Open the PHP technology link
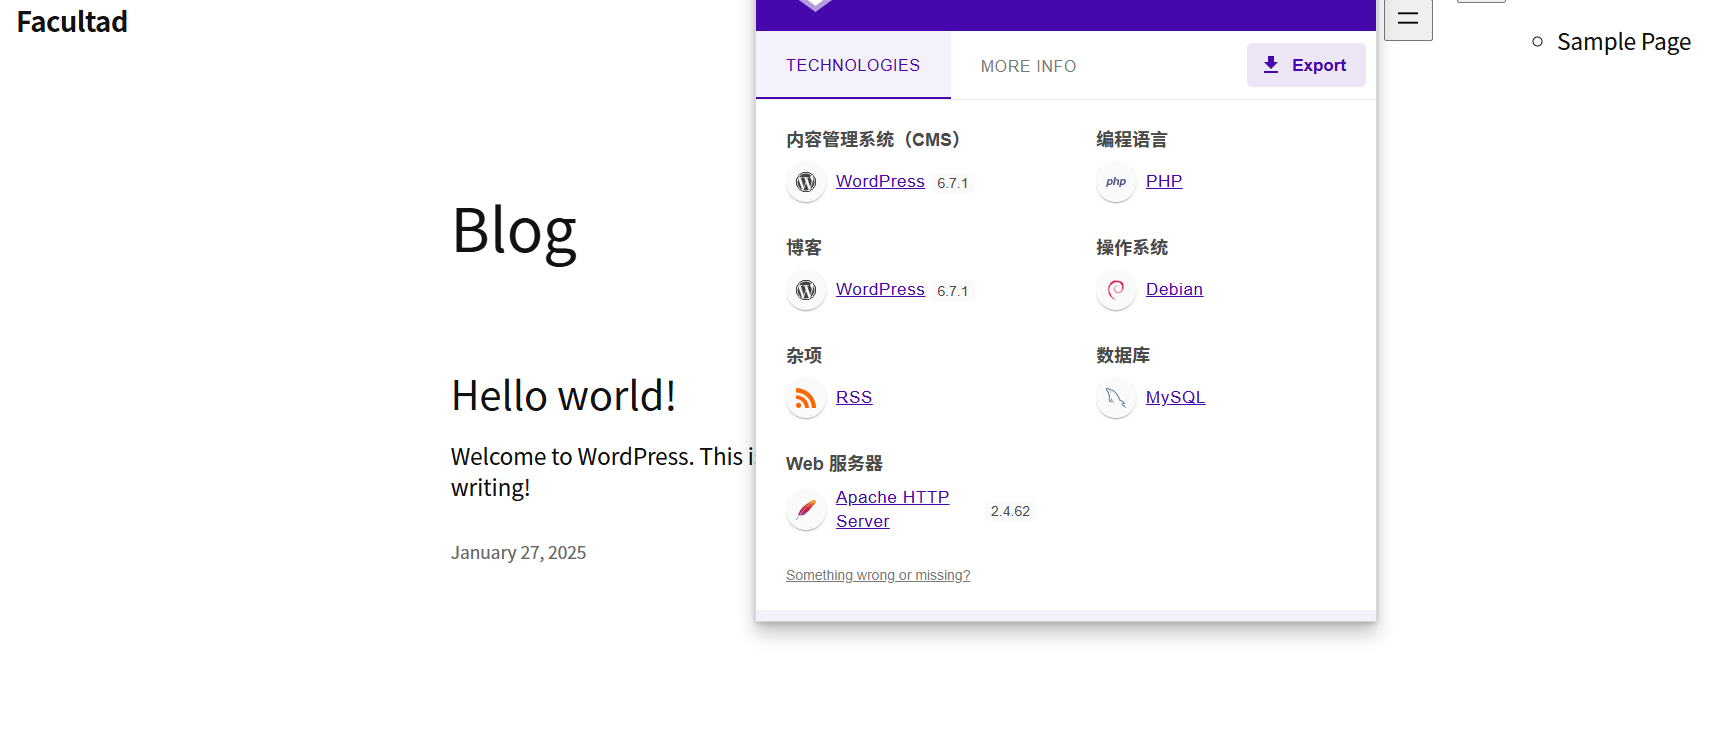1712x748 pixels. pos(1164,181)
